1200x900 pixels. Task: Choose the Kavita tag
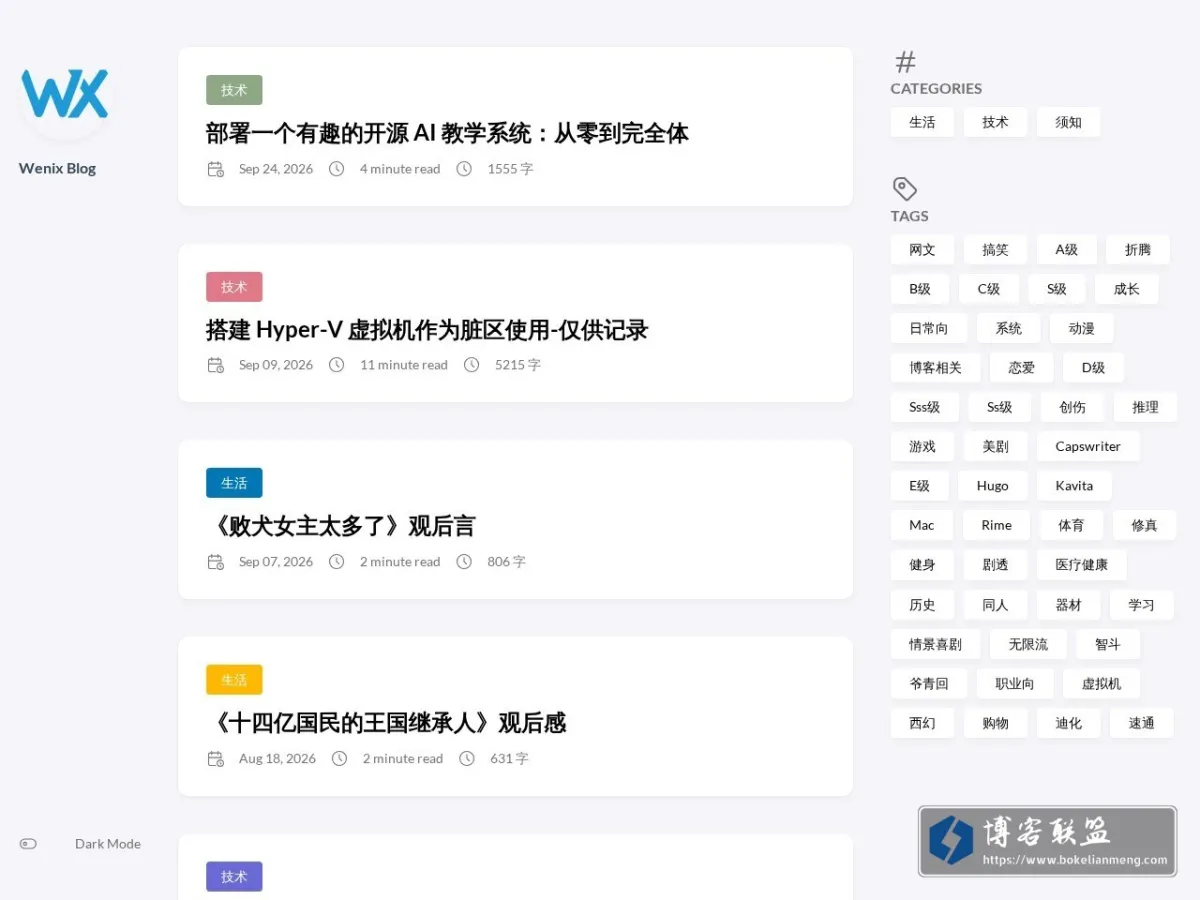(x=1074, y=486)
